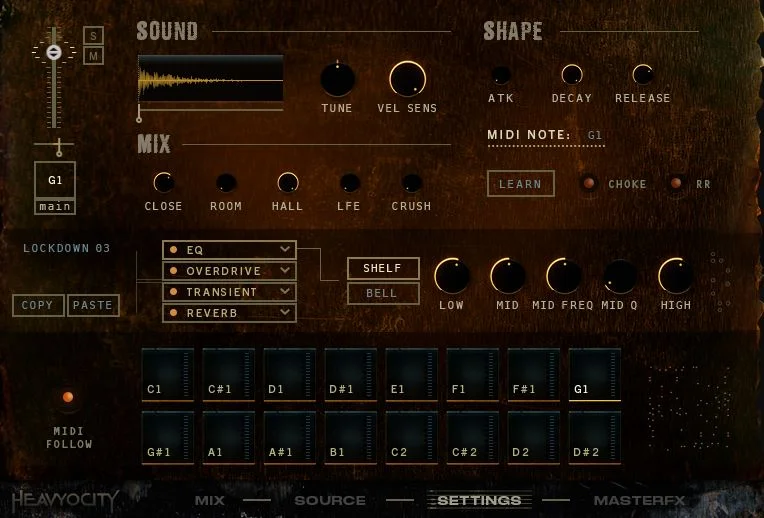Click the DECAY knob
This screenshot has height=518, width=764.
point(572,75)
